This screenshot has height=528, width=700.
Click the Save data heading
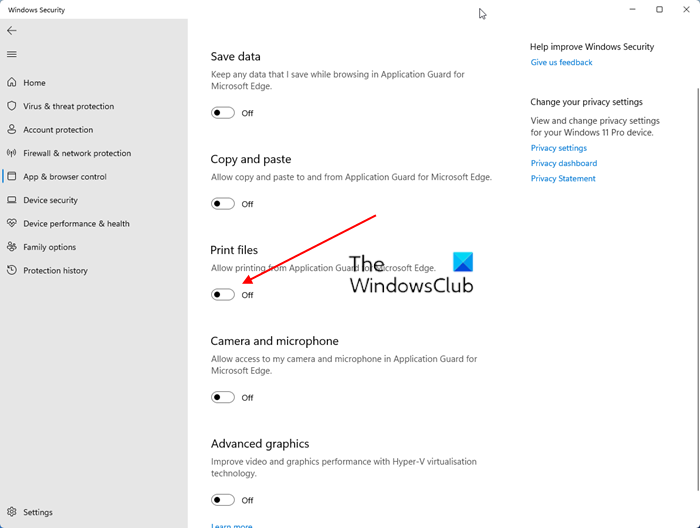[236, 57]
